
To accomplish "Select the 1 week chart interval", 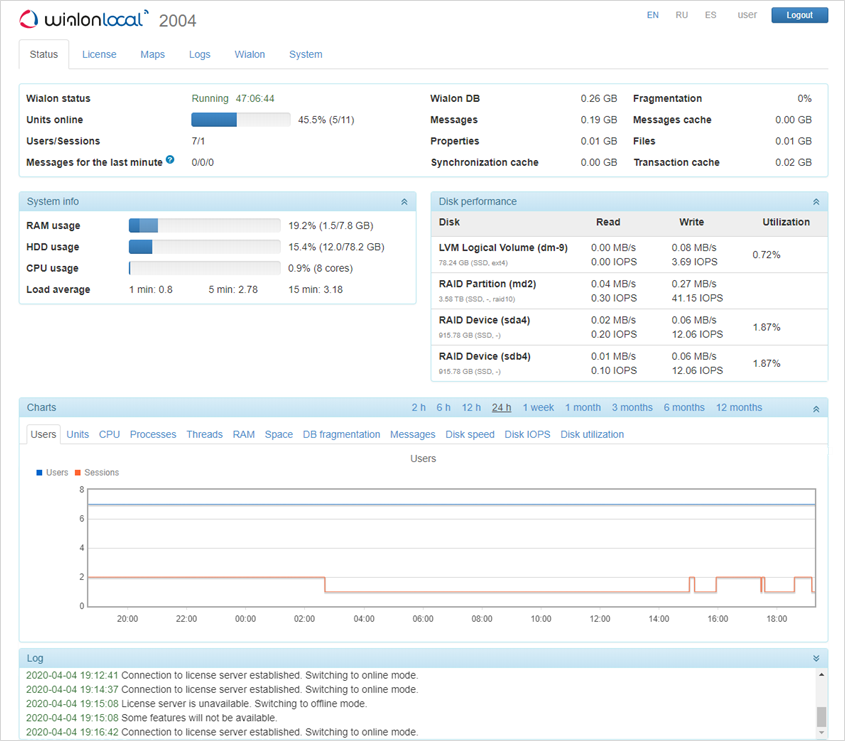I will [538, 407].
